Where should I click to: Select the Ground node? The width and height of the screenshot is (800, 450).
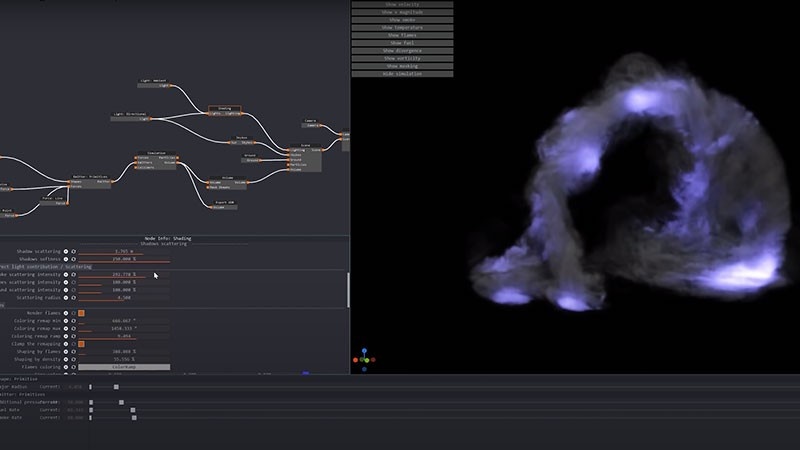click(x=251, y=158)
